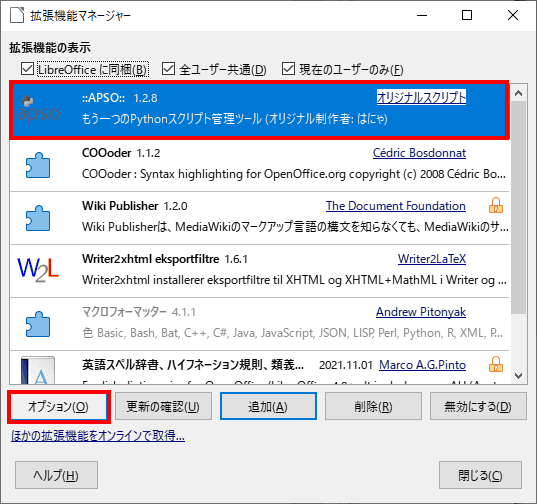537x504 pixels.
Task: Open the Cédric Bosdonnat publisher link
Action: point(419,153)
